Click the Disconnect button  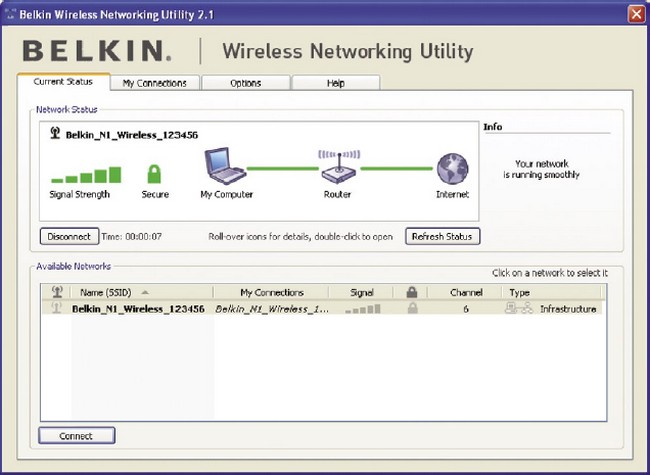69,236
